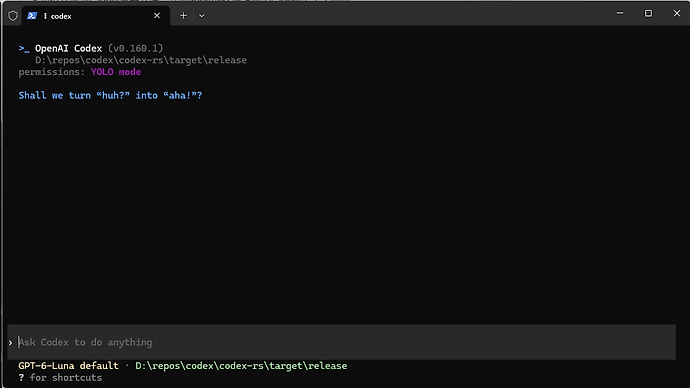Close the codex tab
The width and height of the screenshot is (690, 388).
(x=157, y=16)
